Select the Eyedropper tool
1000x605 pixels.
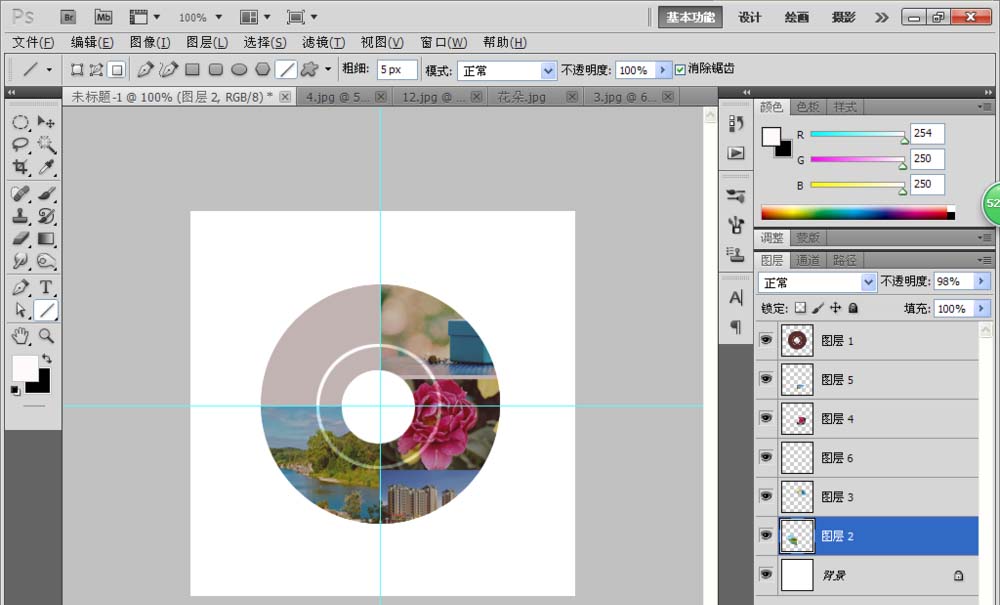pos(46,167)
